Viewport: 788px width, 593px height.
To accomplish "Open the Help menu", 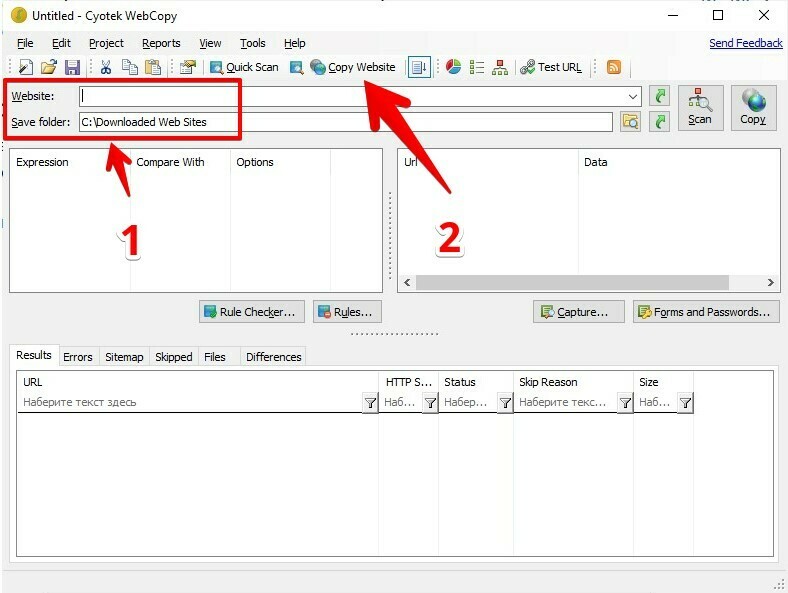I will (x=294, y=43).
